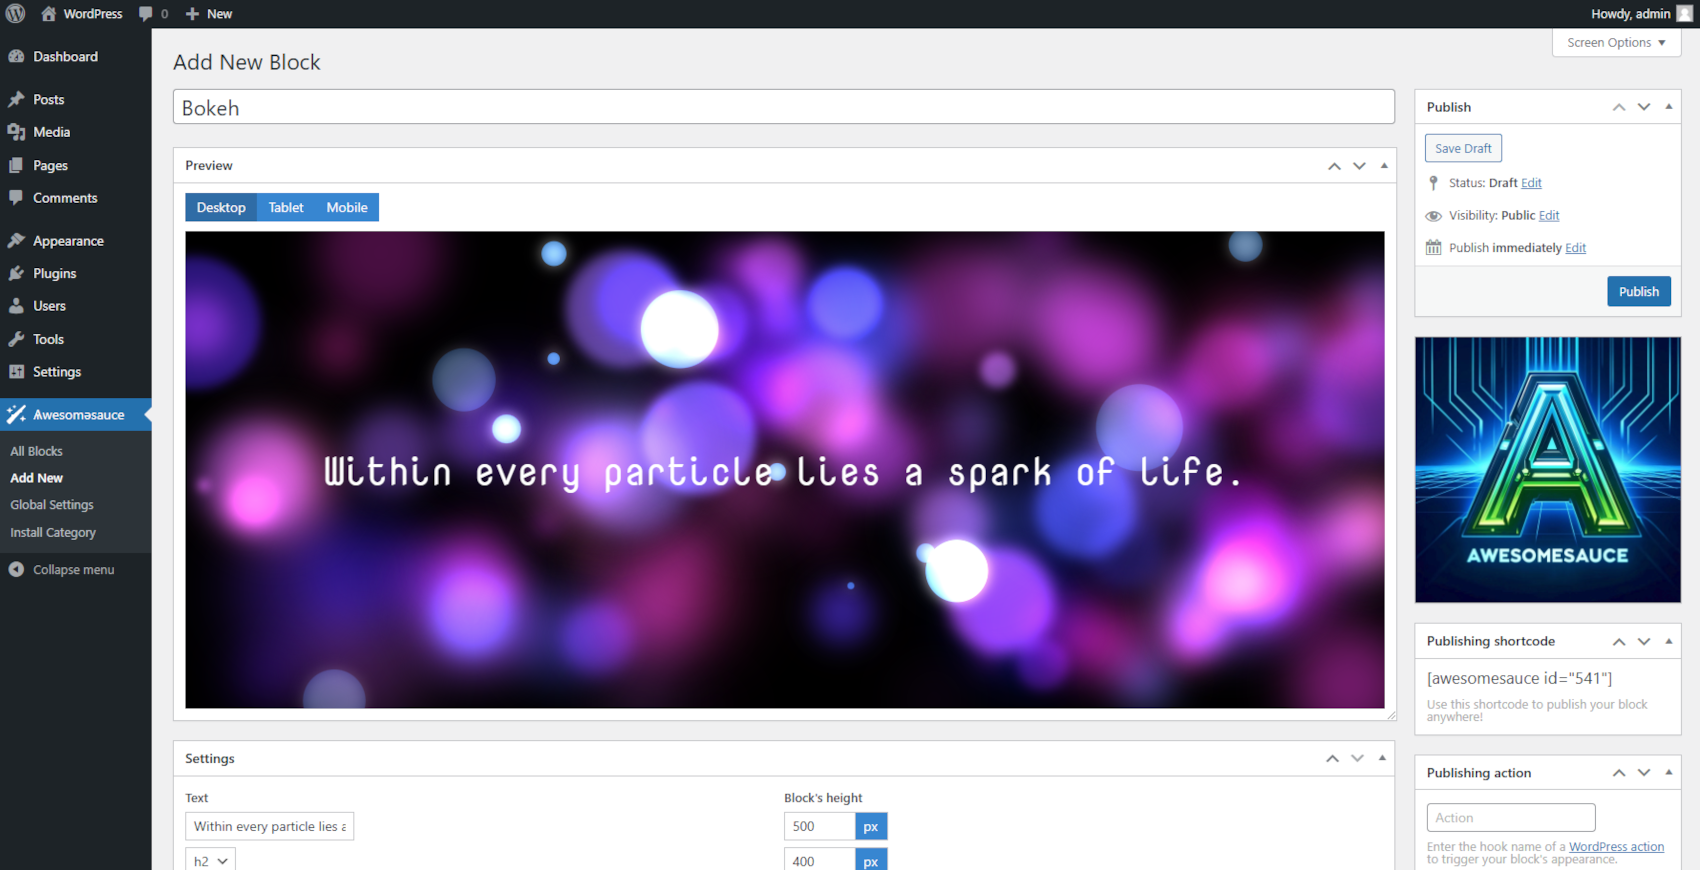1700x870 pixels.
Task: Move Settings panel up
Action: (x=1332, y=759)
